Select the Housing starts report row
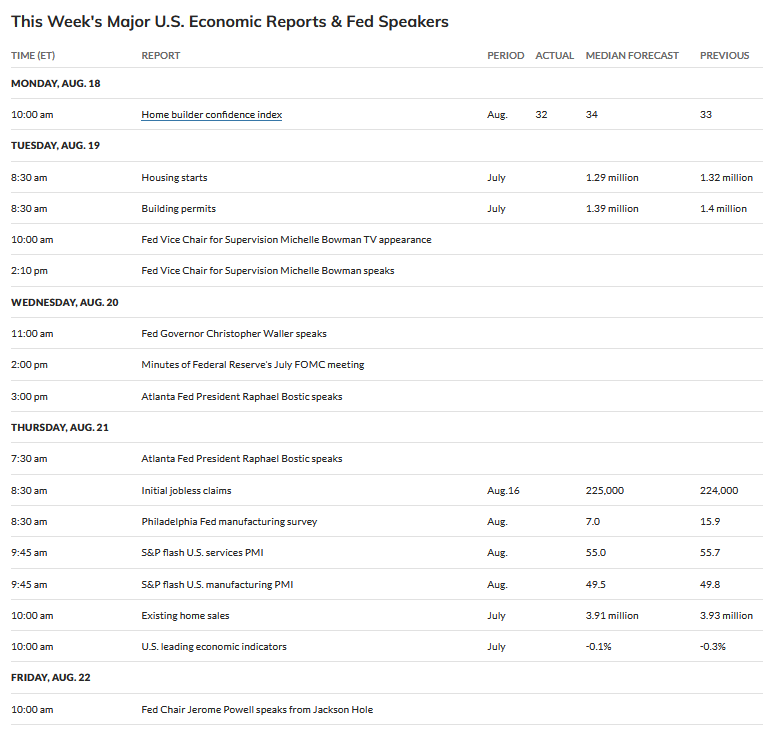This screenshot has height=733, width=775. pyautogui.click(x=387, y=177)
